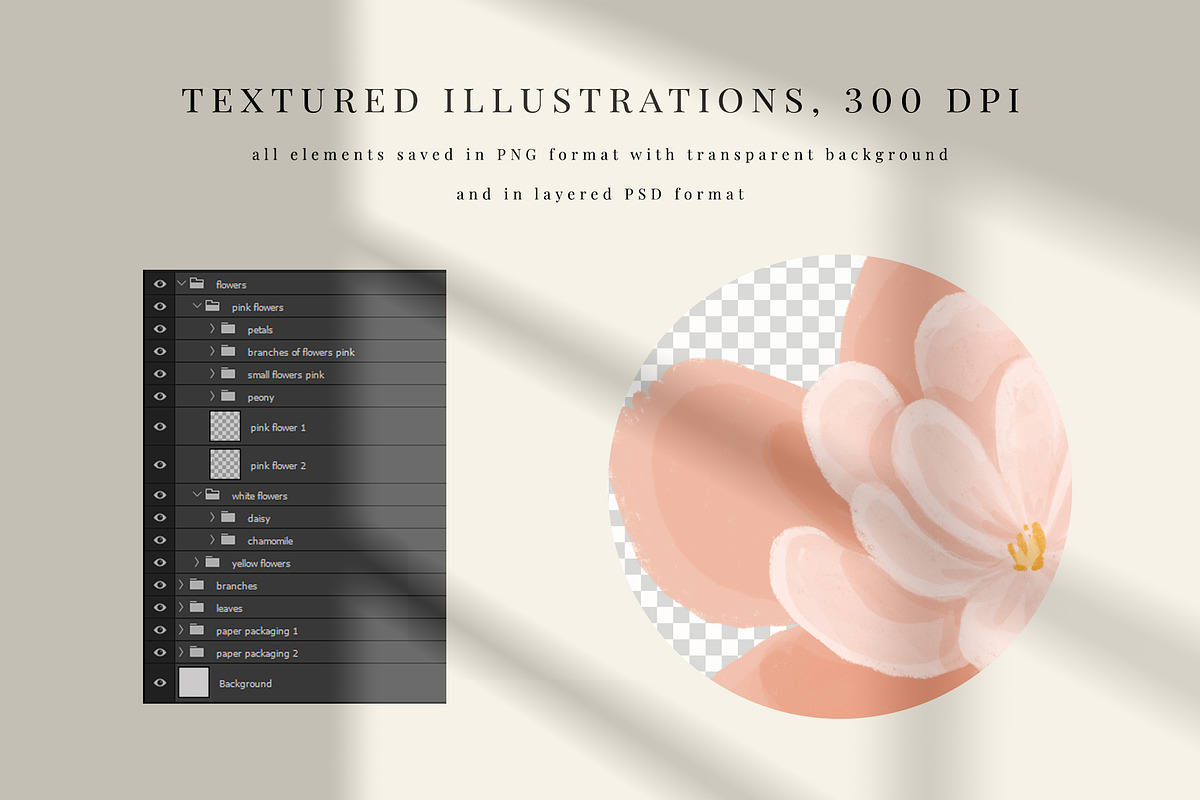
Task: Toggle visibility of the pink flower 1 layer
Action: point(159,427)
